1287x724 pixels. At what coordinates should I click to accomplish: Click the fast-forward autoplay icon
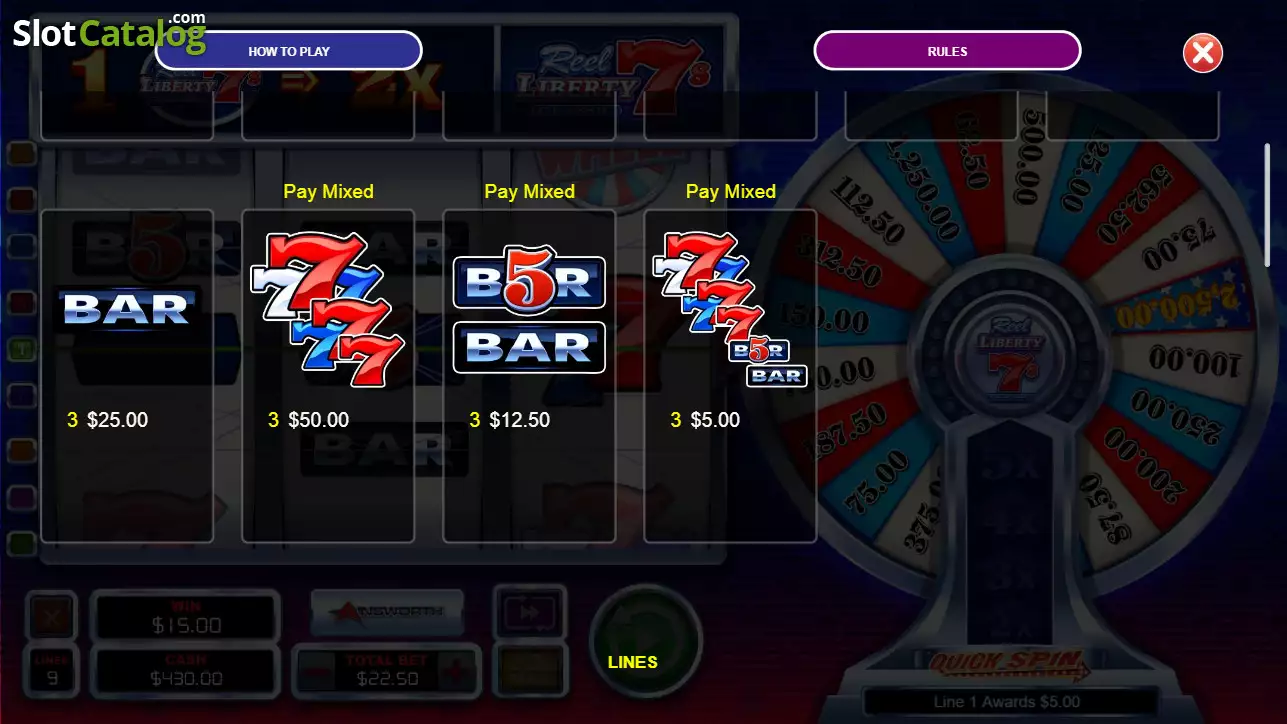[530, 611]
